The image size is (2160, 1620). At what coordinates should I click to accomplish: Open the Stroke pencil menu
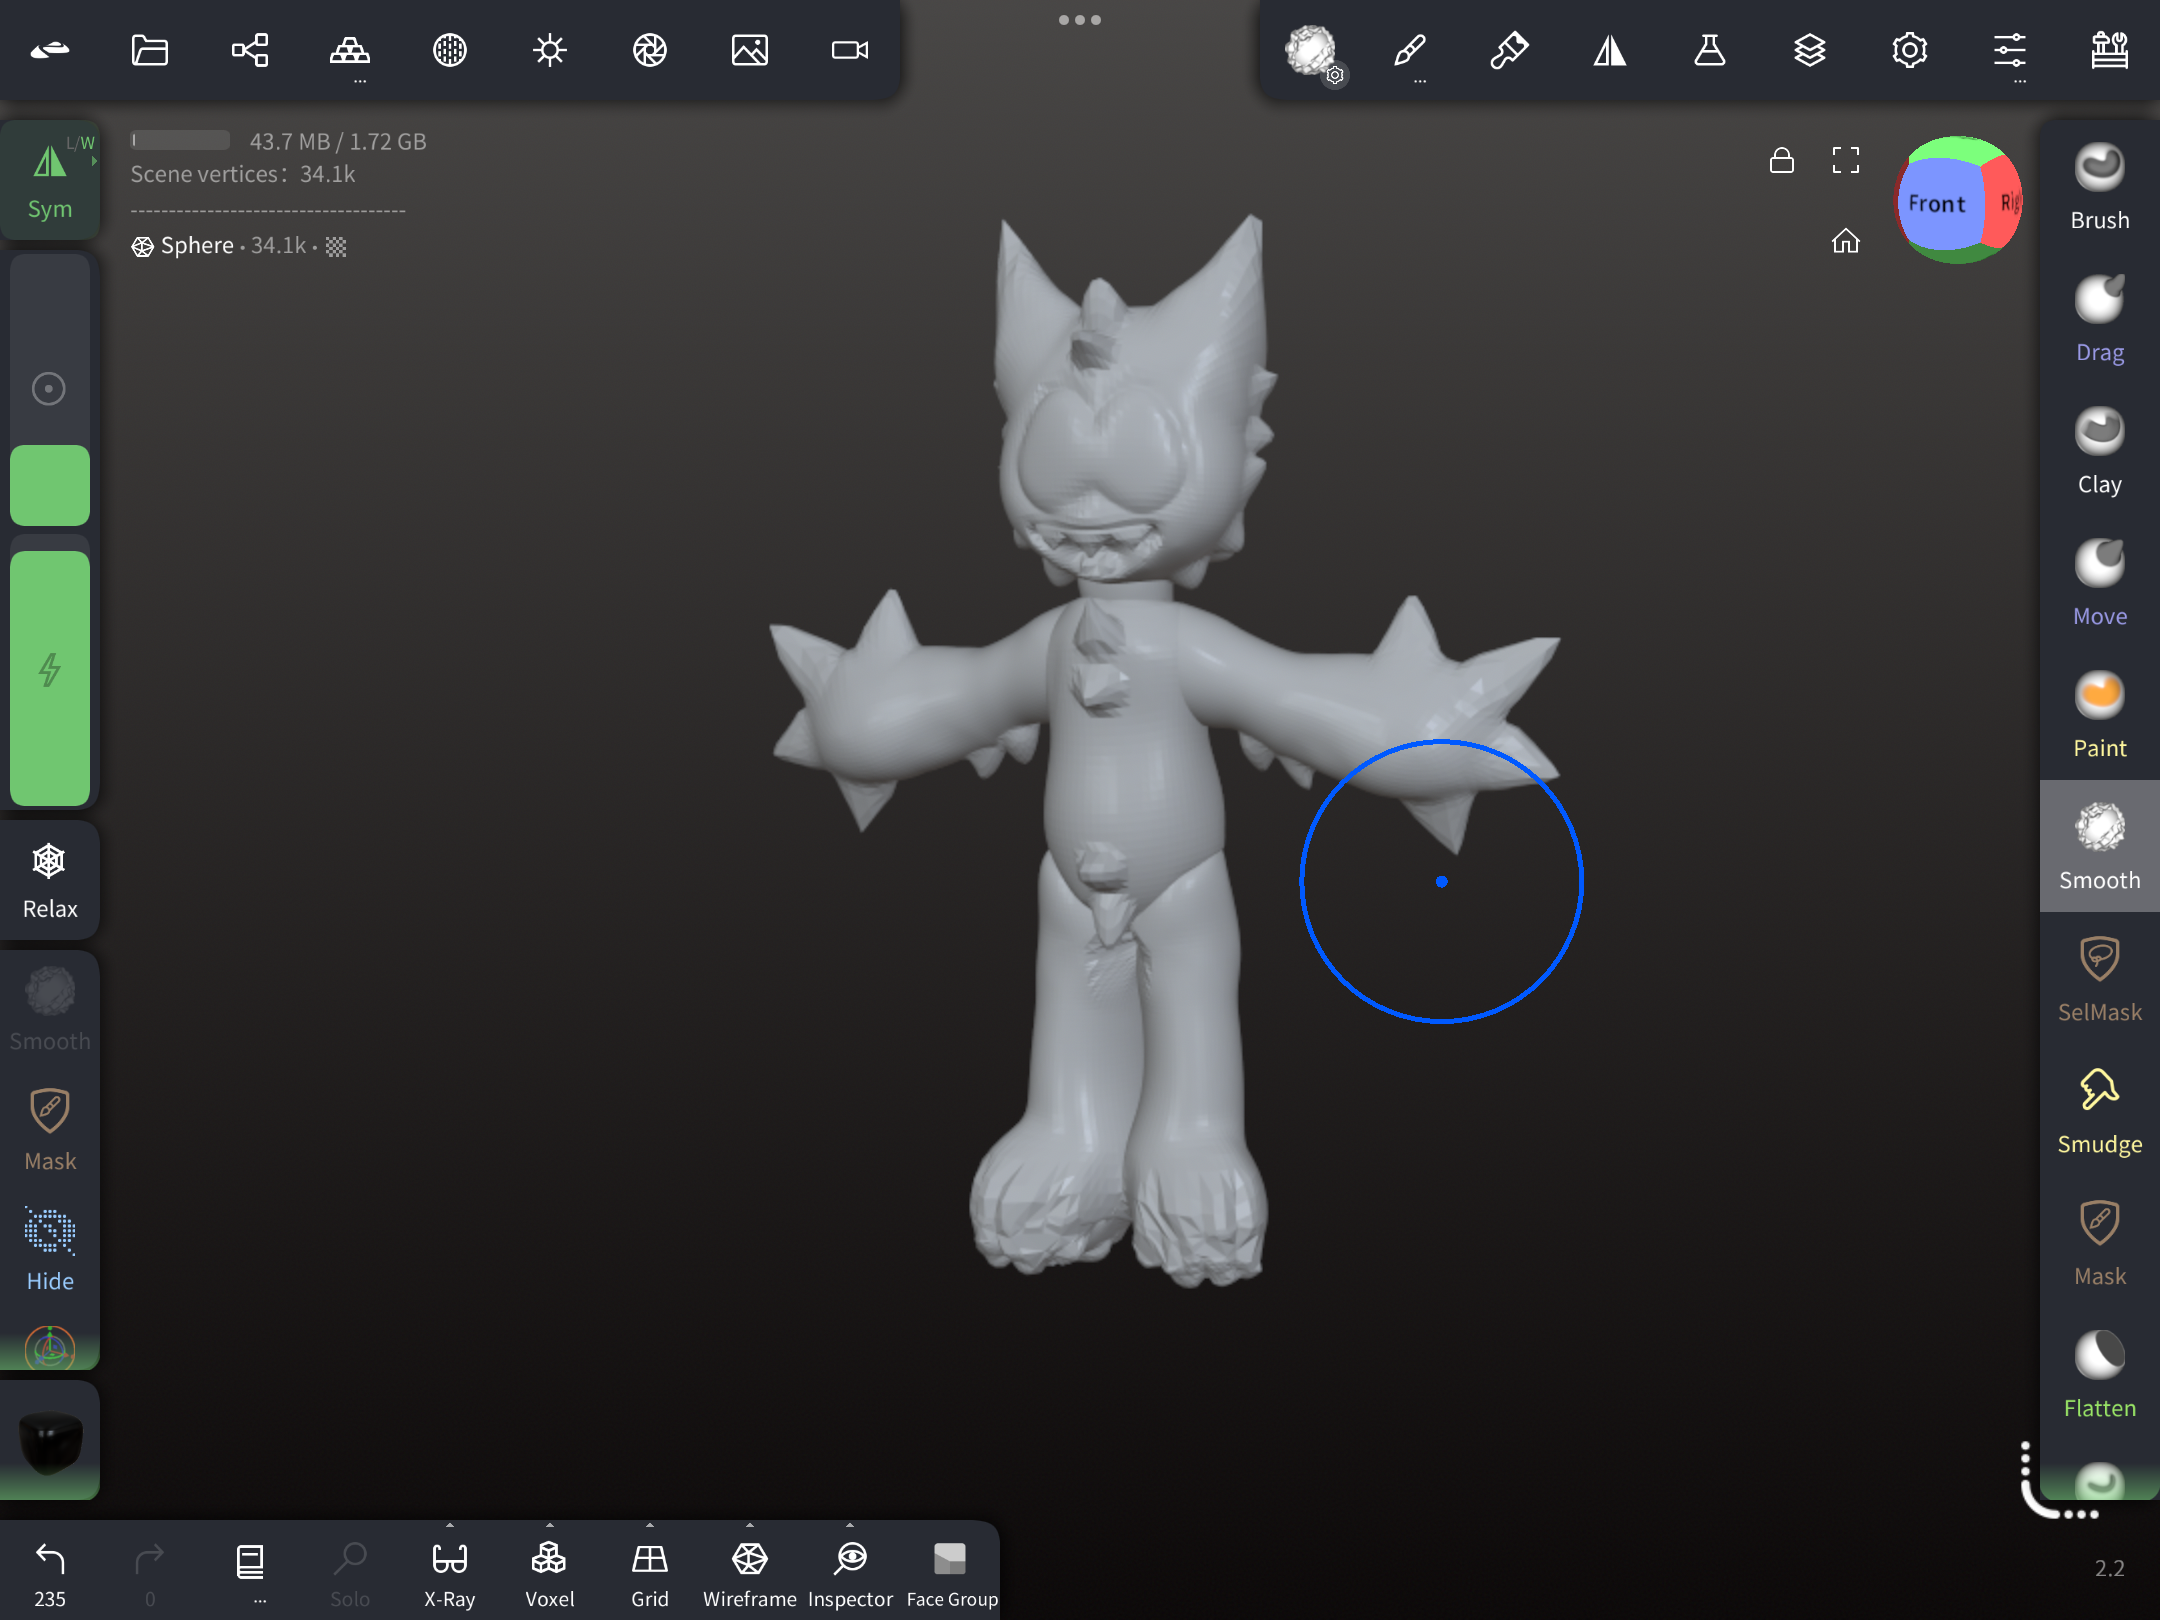click(1410, 50)
